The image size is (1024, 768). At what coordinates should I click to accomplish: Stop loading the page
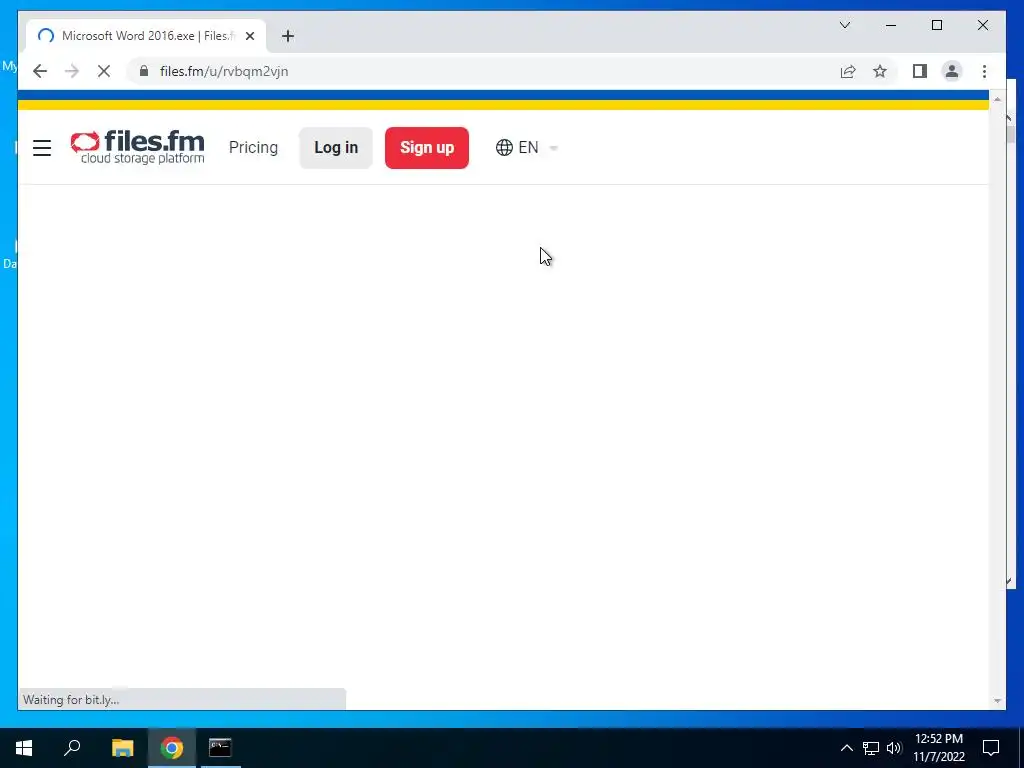[104, 71]
